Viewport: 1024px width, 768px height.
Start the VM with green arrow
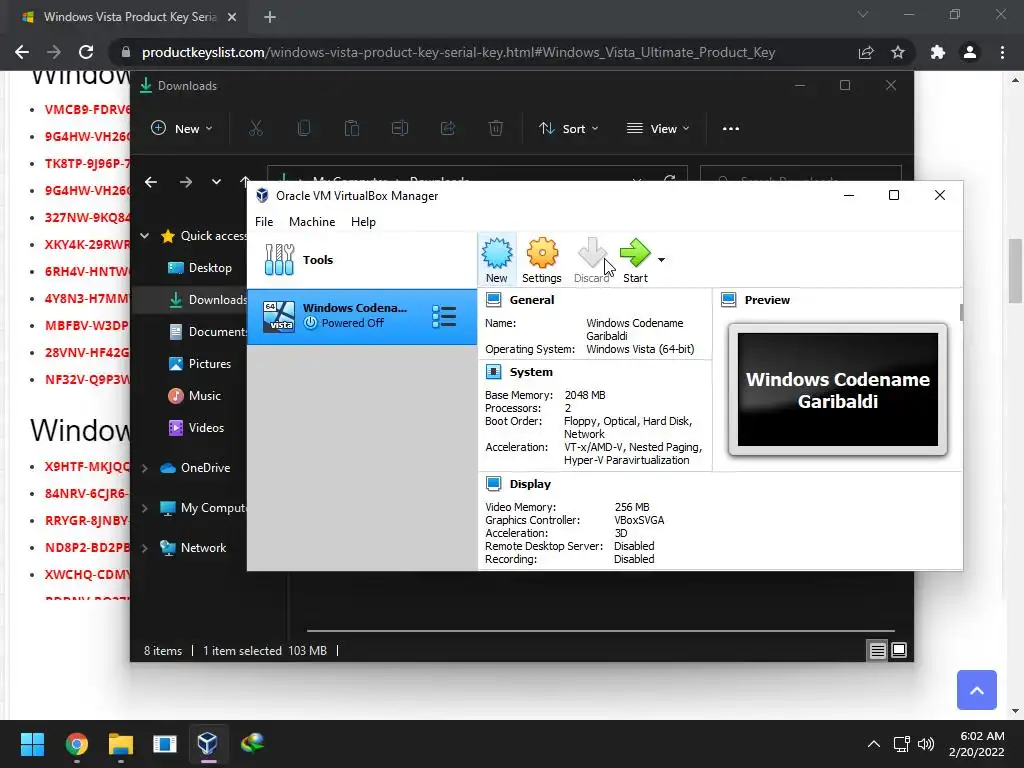point(635,260)
